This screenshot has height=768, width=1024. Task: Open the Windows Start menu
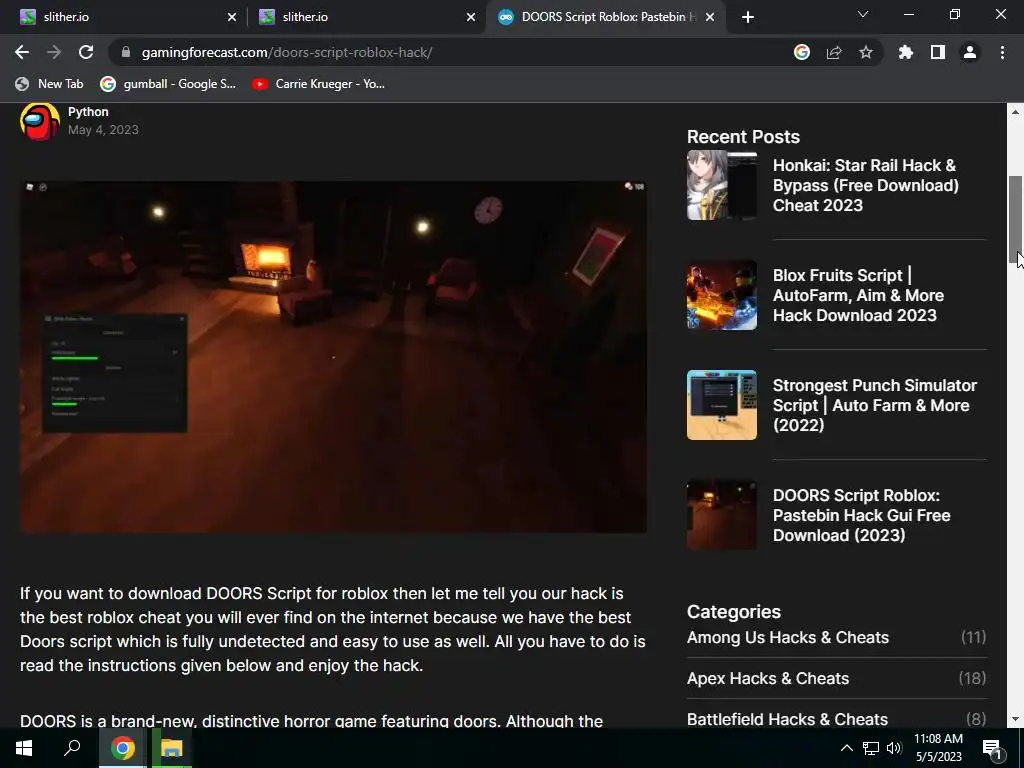tap(24, 748)
